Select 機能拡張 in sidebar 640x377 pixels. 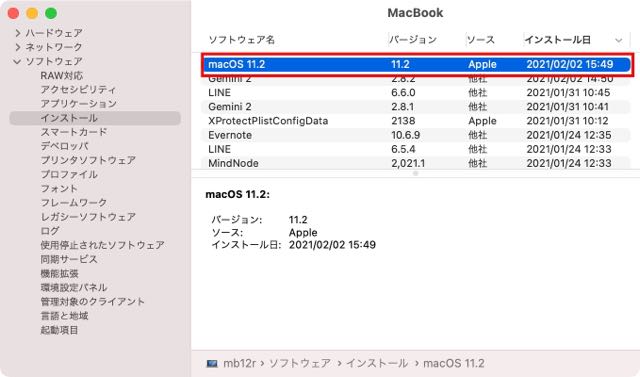(59, 273)
